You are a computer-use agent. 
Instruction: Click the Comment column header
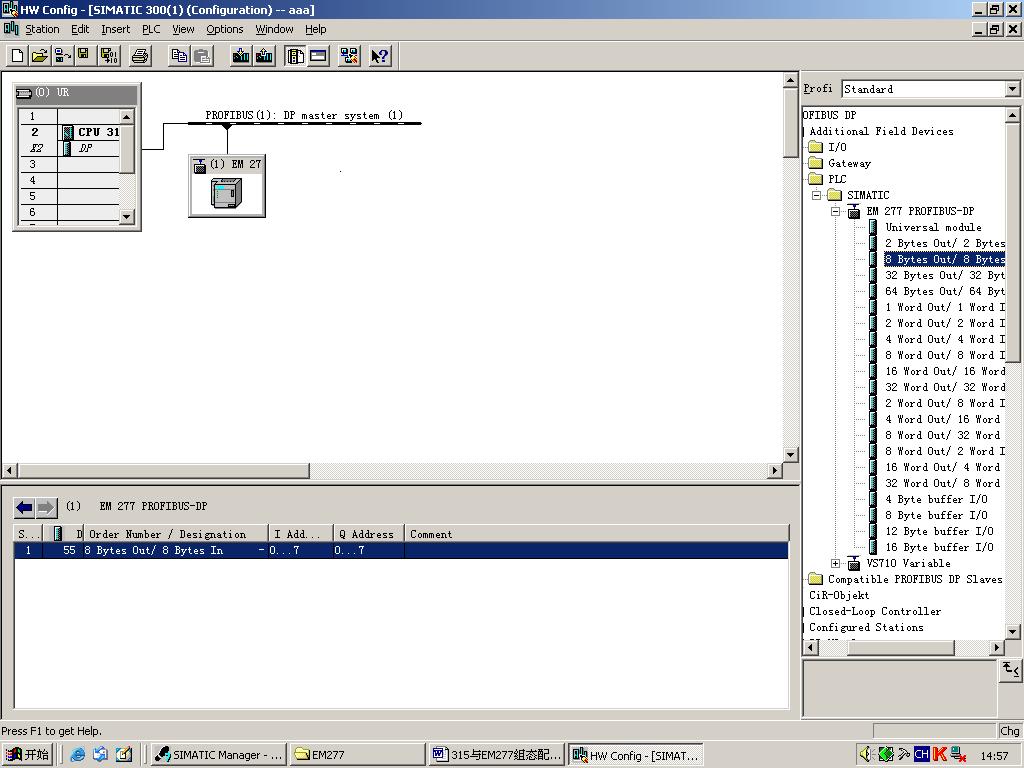tap(596, 534)
